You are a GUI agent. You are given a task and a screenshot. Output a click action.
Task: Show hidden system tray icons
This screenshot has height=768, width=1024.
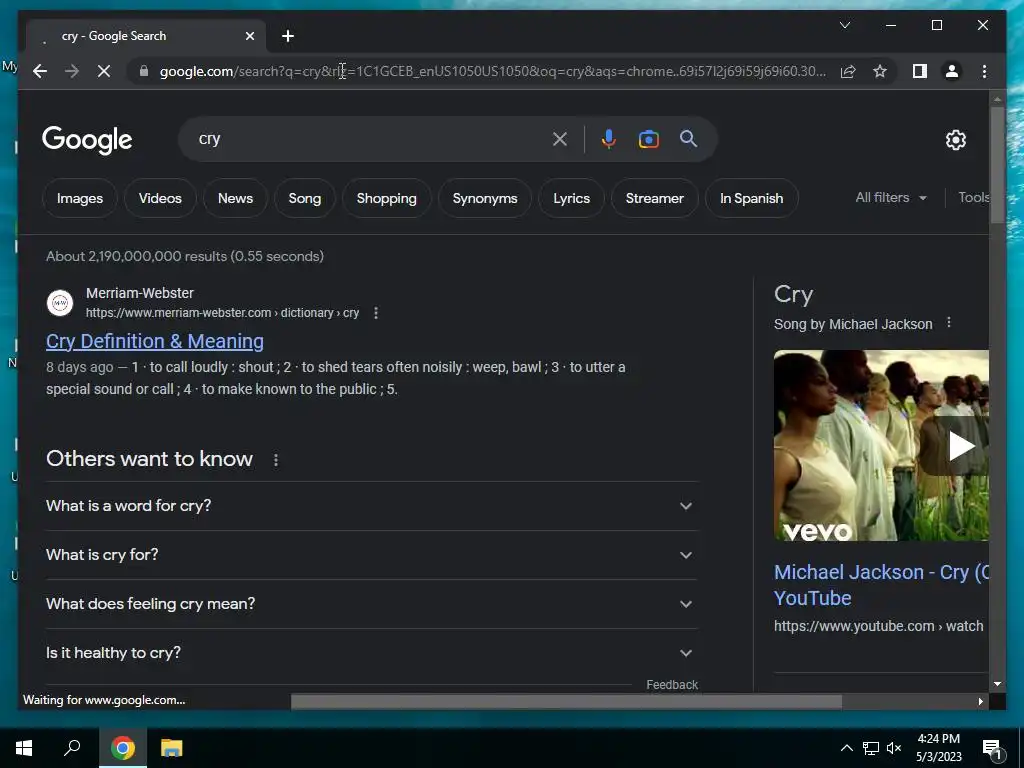[x=846, y=748]
